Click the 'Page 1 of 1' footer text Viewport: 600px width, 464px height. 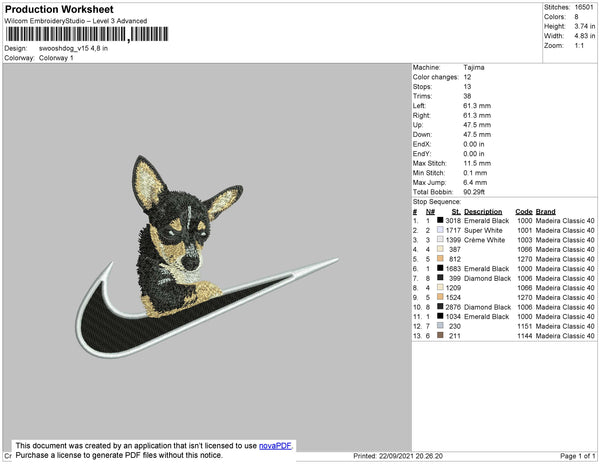tap(578, 456)
